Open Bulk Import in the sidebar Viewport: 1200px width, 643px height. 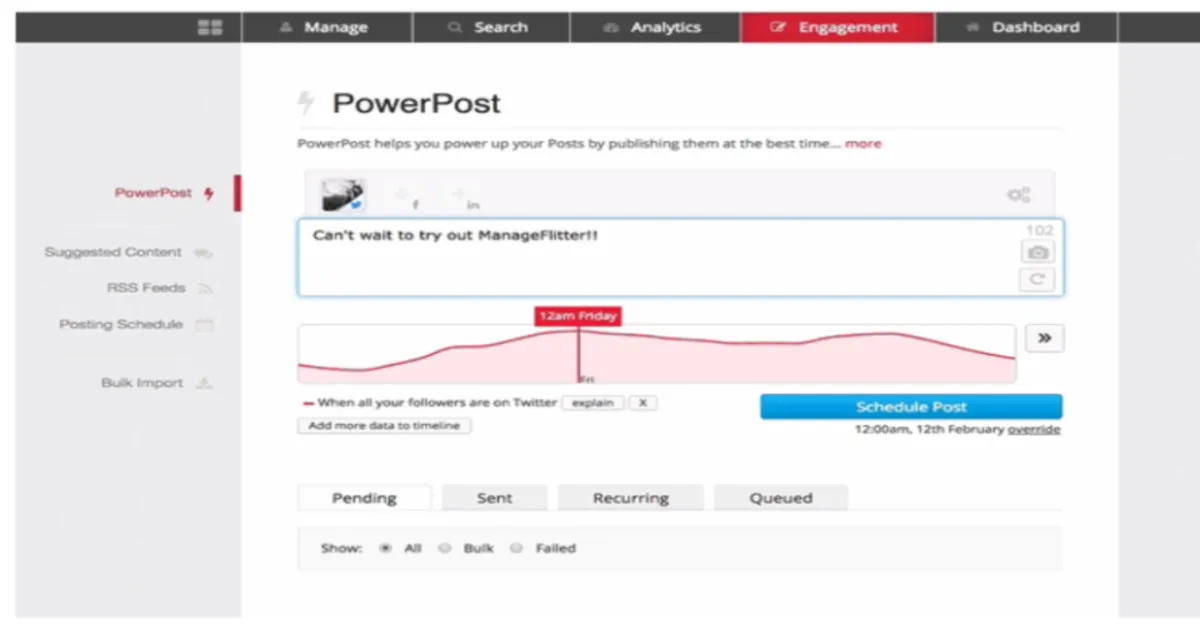(142, 383)
